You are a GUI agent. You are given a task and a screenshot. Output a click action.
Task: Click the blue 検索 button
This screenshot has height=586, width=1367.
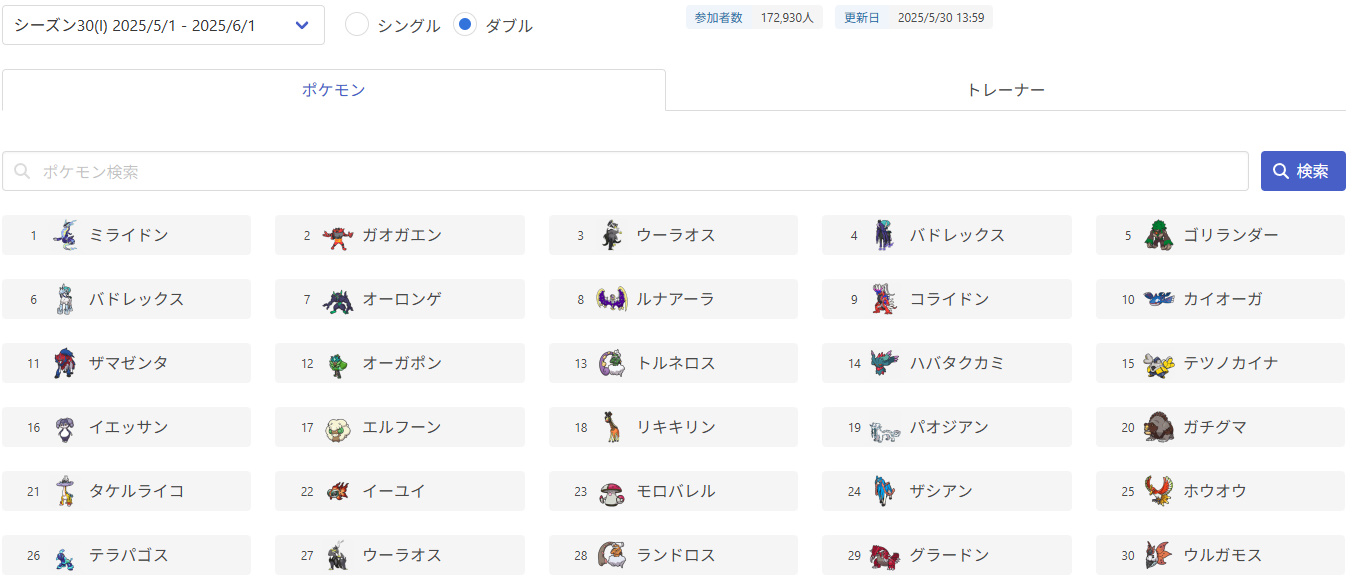point(1303,171)
